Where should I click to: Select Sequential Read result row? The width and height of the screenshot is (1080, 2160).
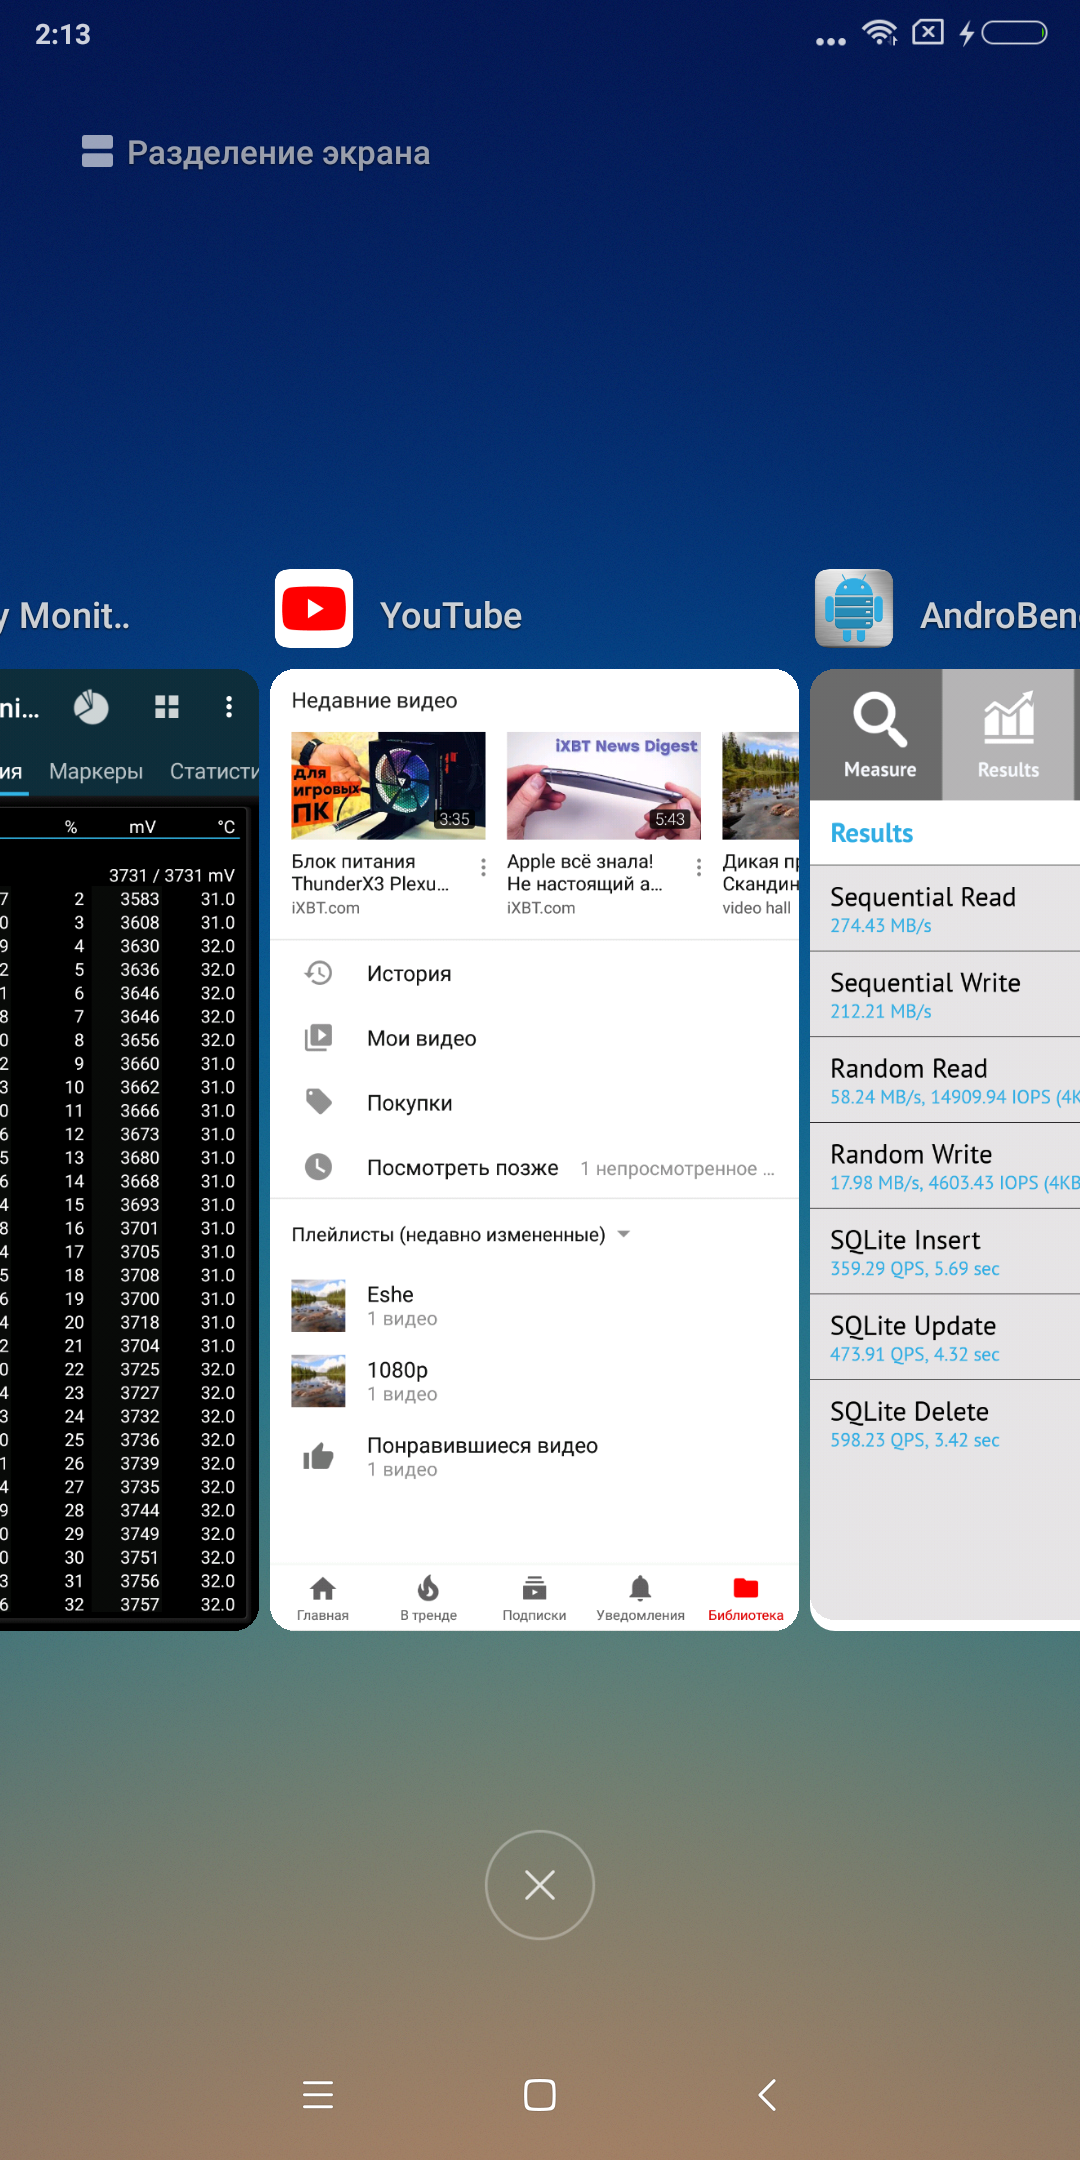tap(945, 909)
